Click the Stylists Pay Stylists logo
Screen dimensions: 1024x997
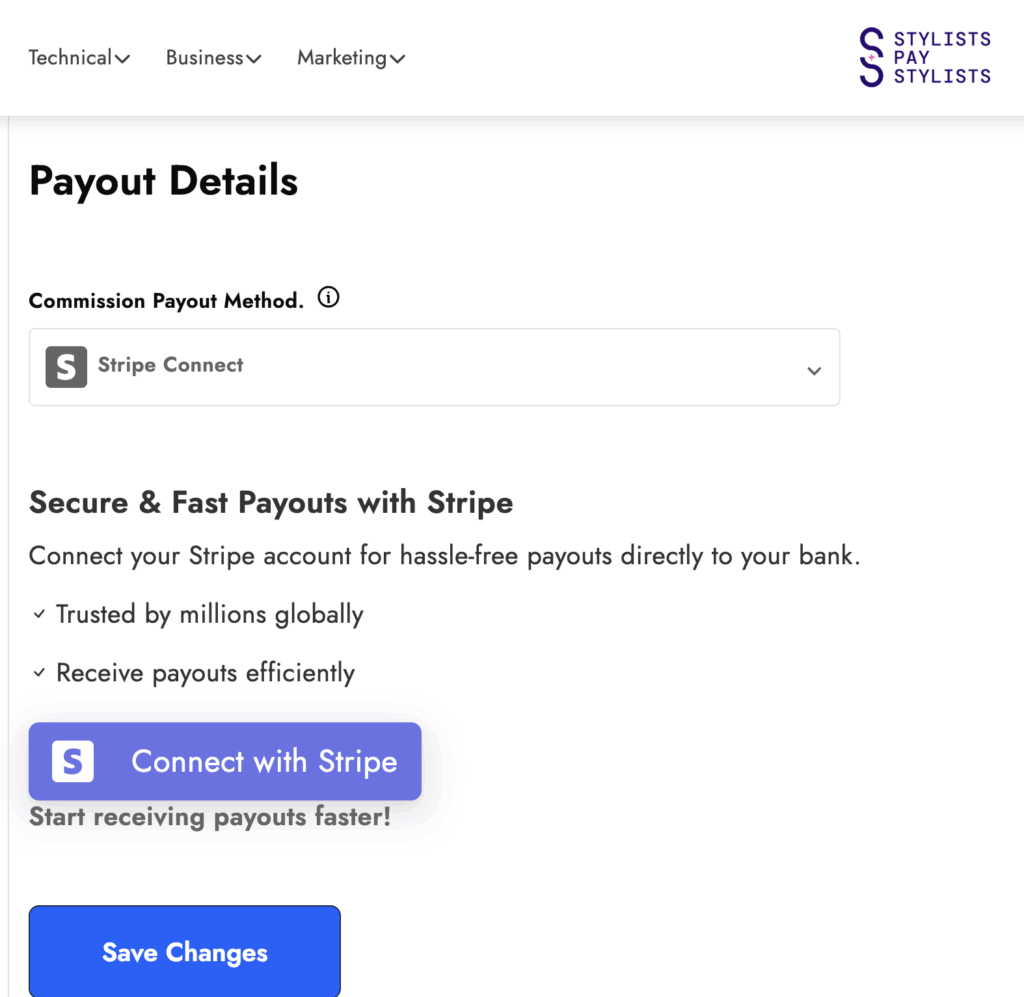(x=922, y=57)
